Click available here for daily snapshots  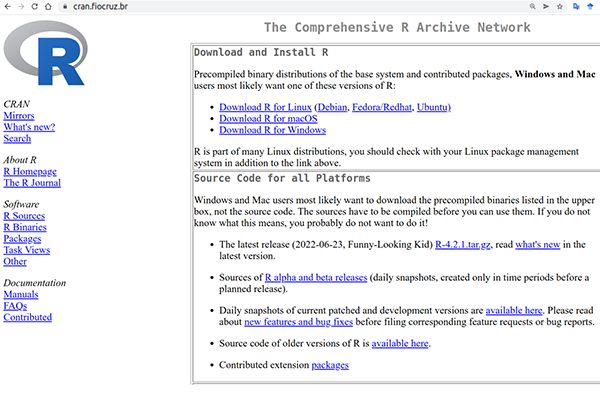(x=514, y=310)
